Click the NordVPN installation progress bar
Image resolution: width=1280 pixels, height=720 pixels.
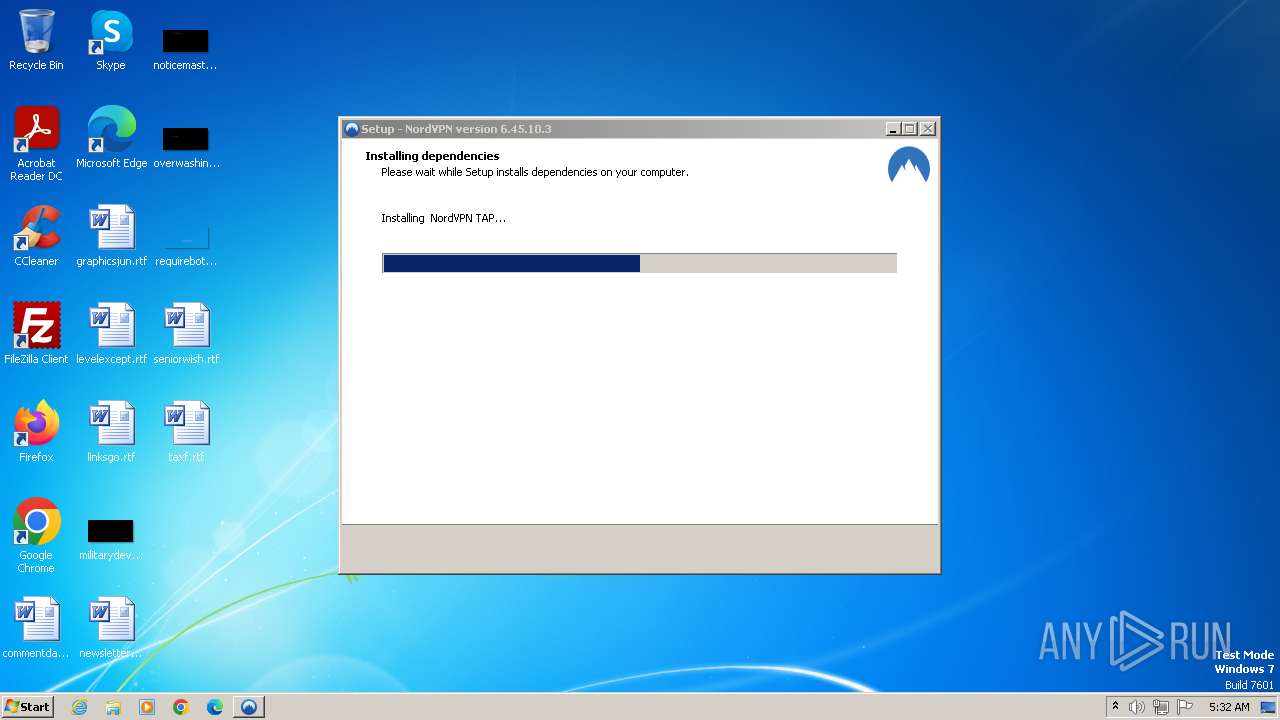coord(639,263)
